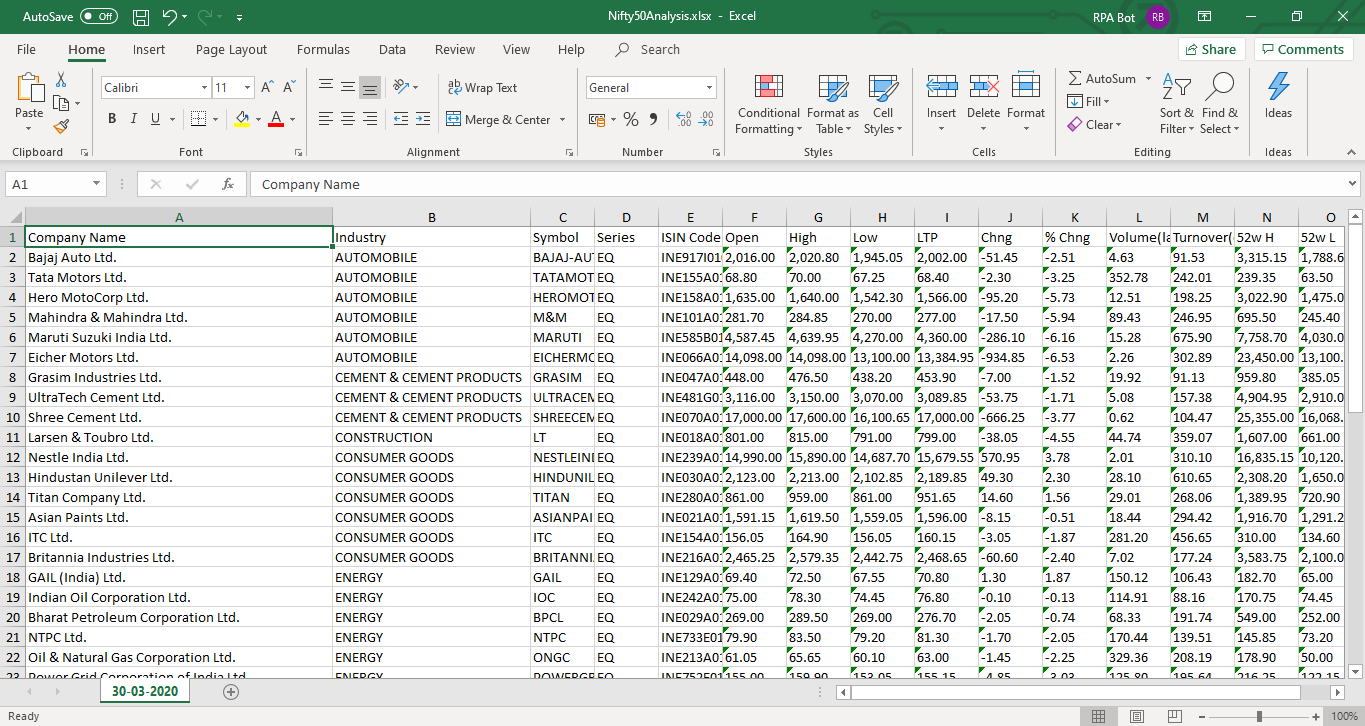Expand the formula bar chevron
Screen dimensions: 1365x726
point(1352,184)
